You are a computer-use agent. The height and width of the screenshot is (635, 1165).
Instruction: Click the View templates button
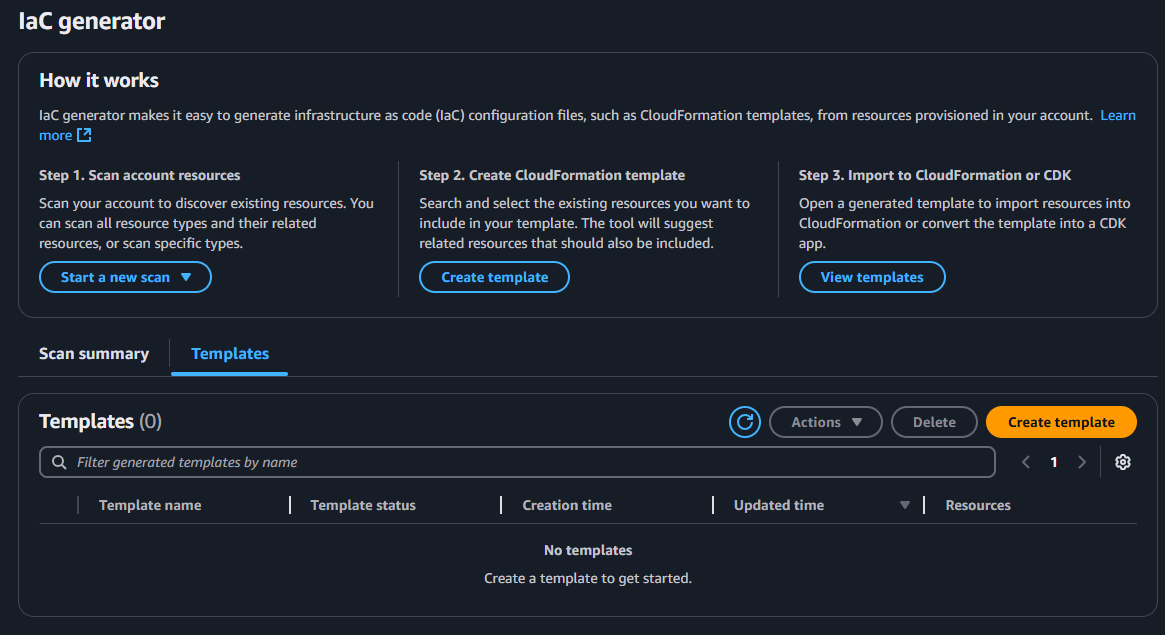click(x=872, y=277)
